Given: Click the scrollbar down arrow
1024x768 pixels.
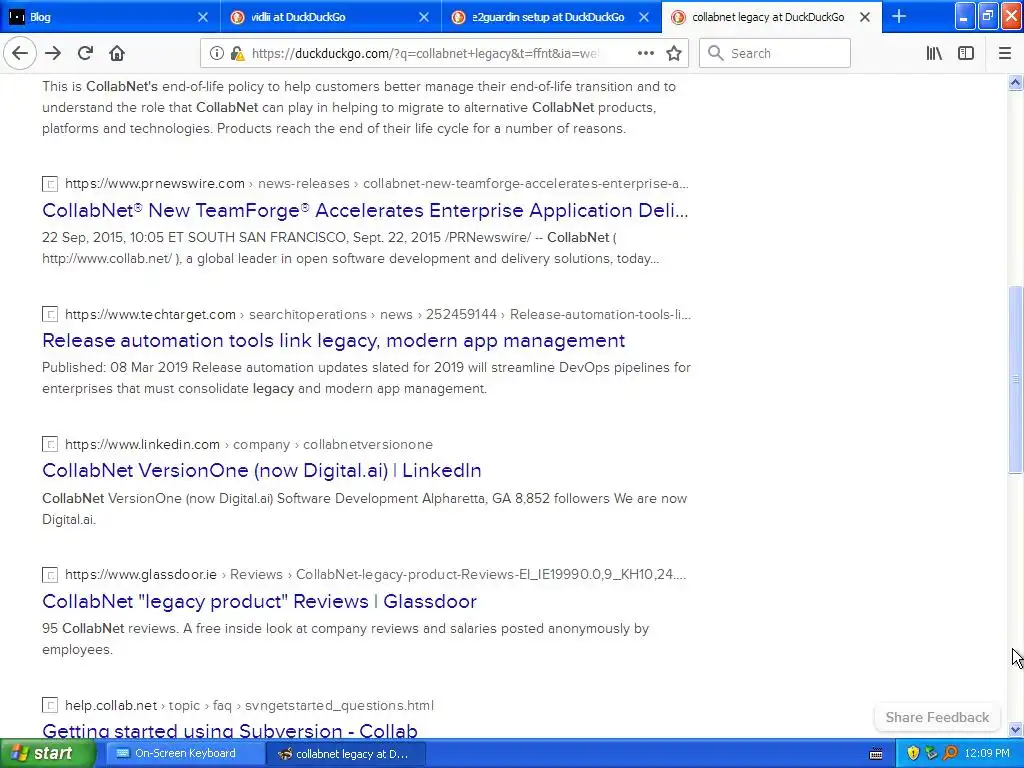Looking at the screenshot, I should 1015,729.
